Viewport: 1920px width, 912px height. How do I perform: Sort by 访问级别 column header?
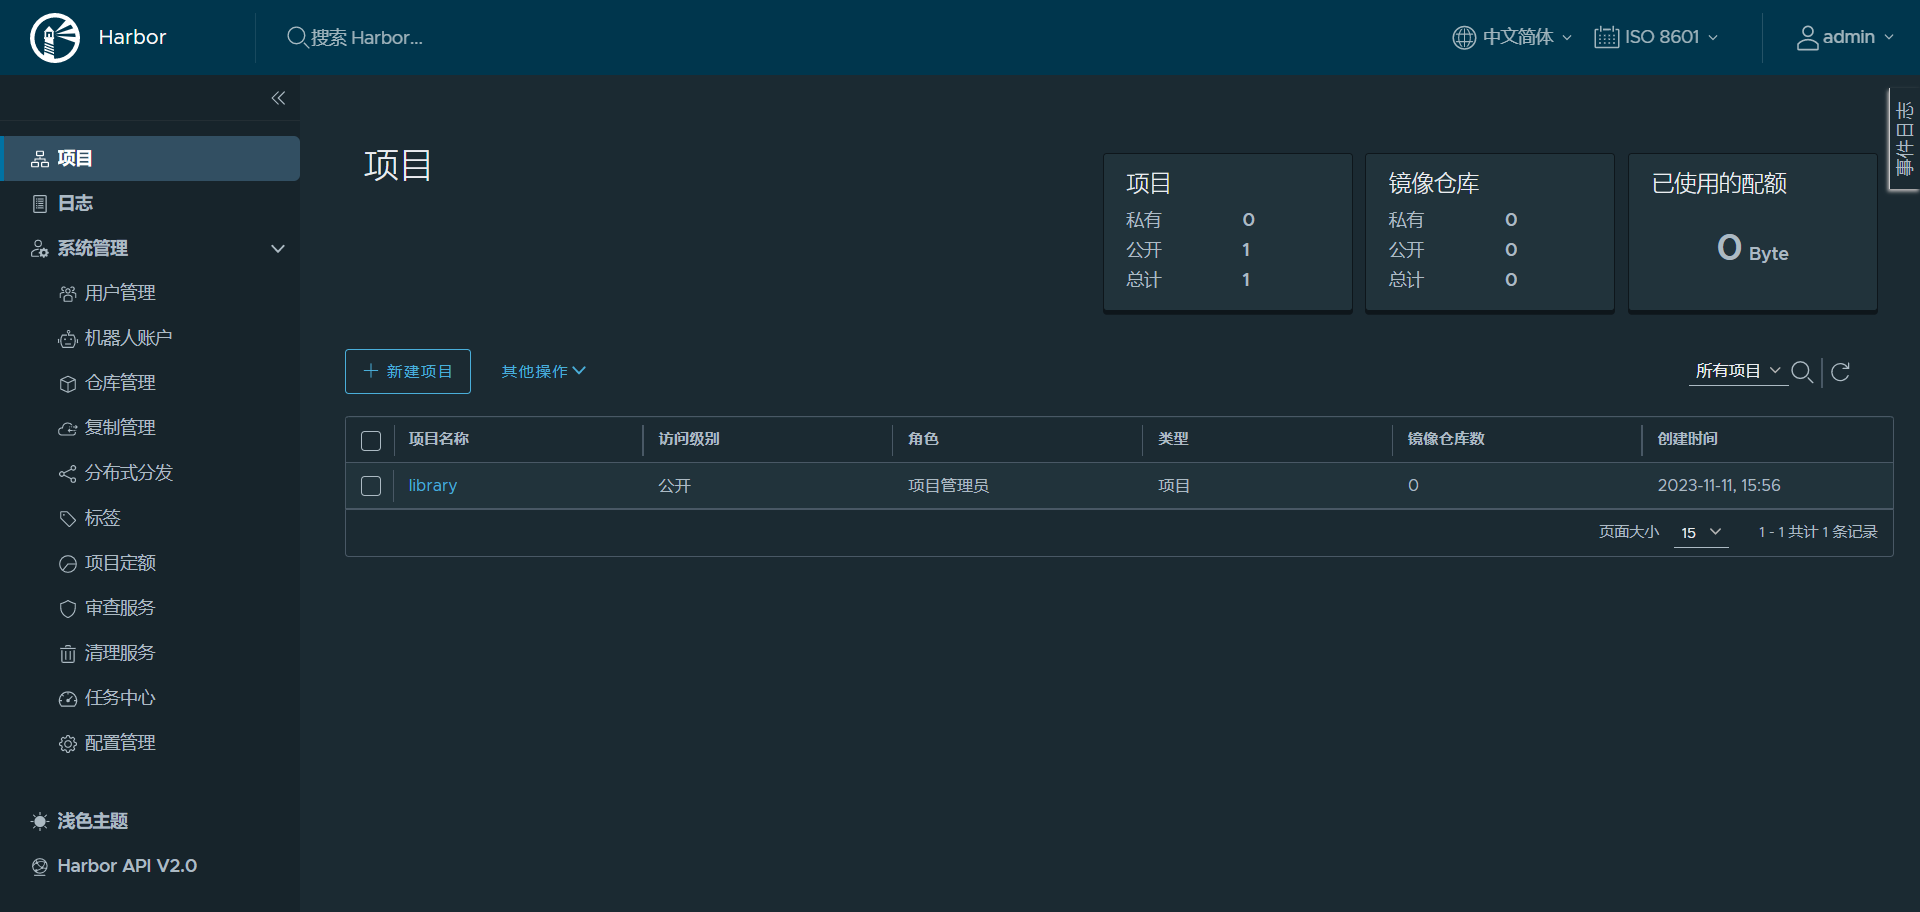(689, 440)
